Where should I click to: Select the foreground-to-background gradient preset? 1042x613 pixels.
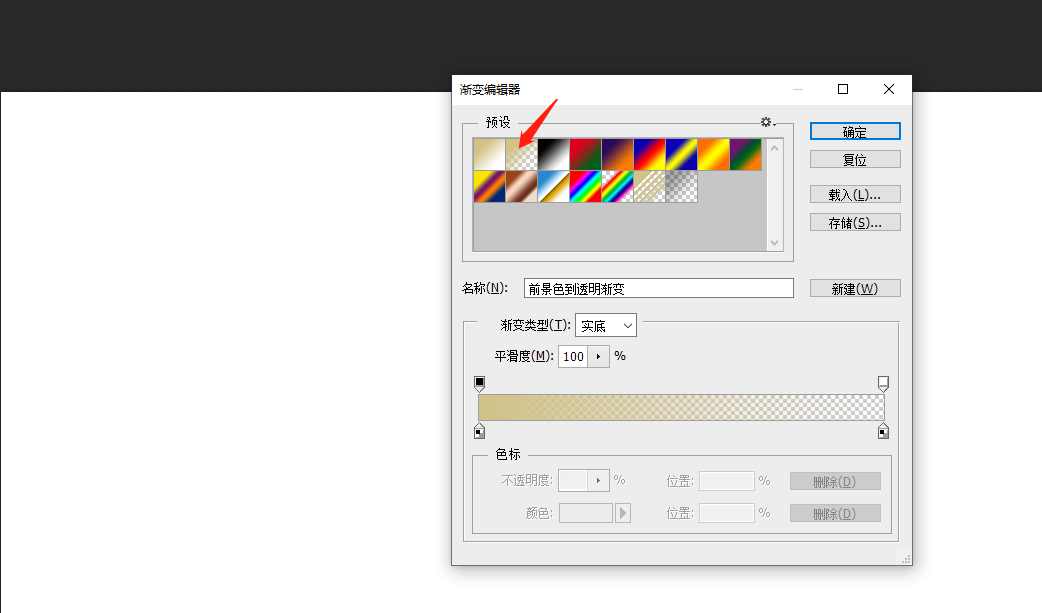click(x=489, y=154)
